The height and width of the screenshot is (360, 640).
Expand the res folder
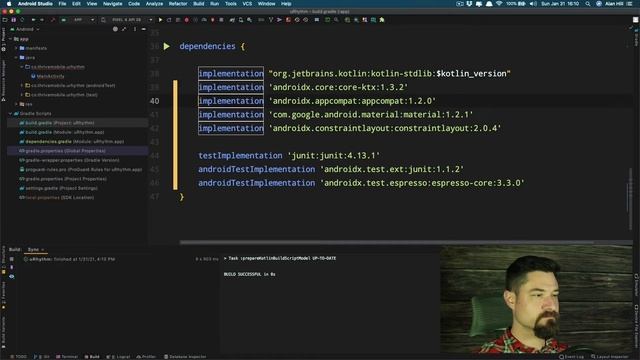tap(16, 104)
